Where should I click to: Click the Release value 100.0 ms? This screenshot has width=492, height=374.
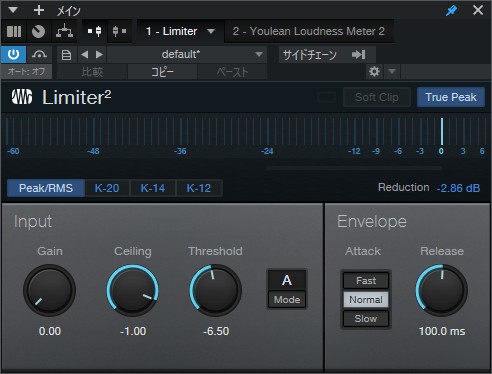tap(442, 331)
